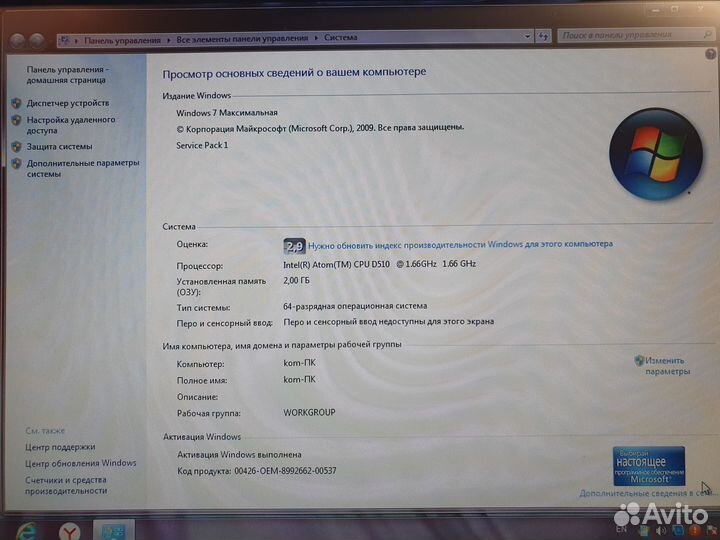Select Панель управления breadcrumb

click(x=122, y=40)
